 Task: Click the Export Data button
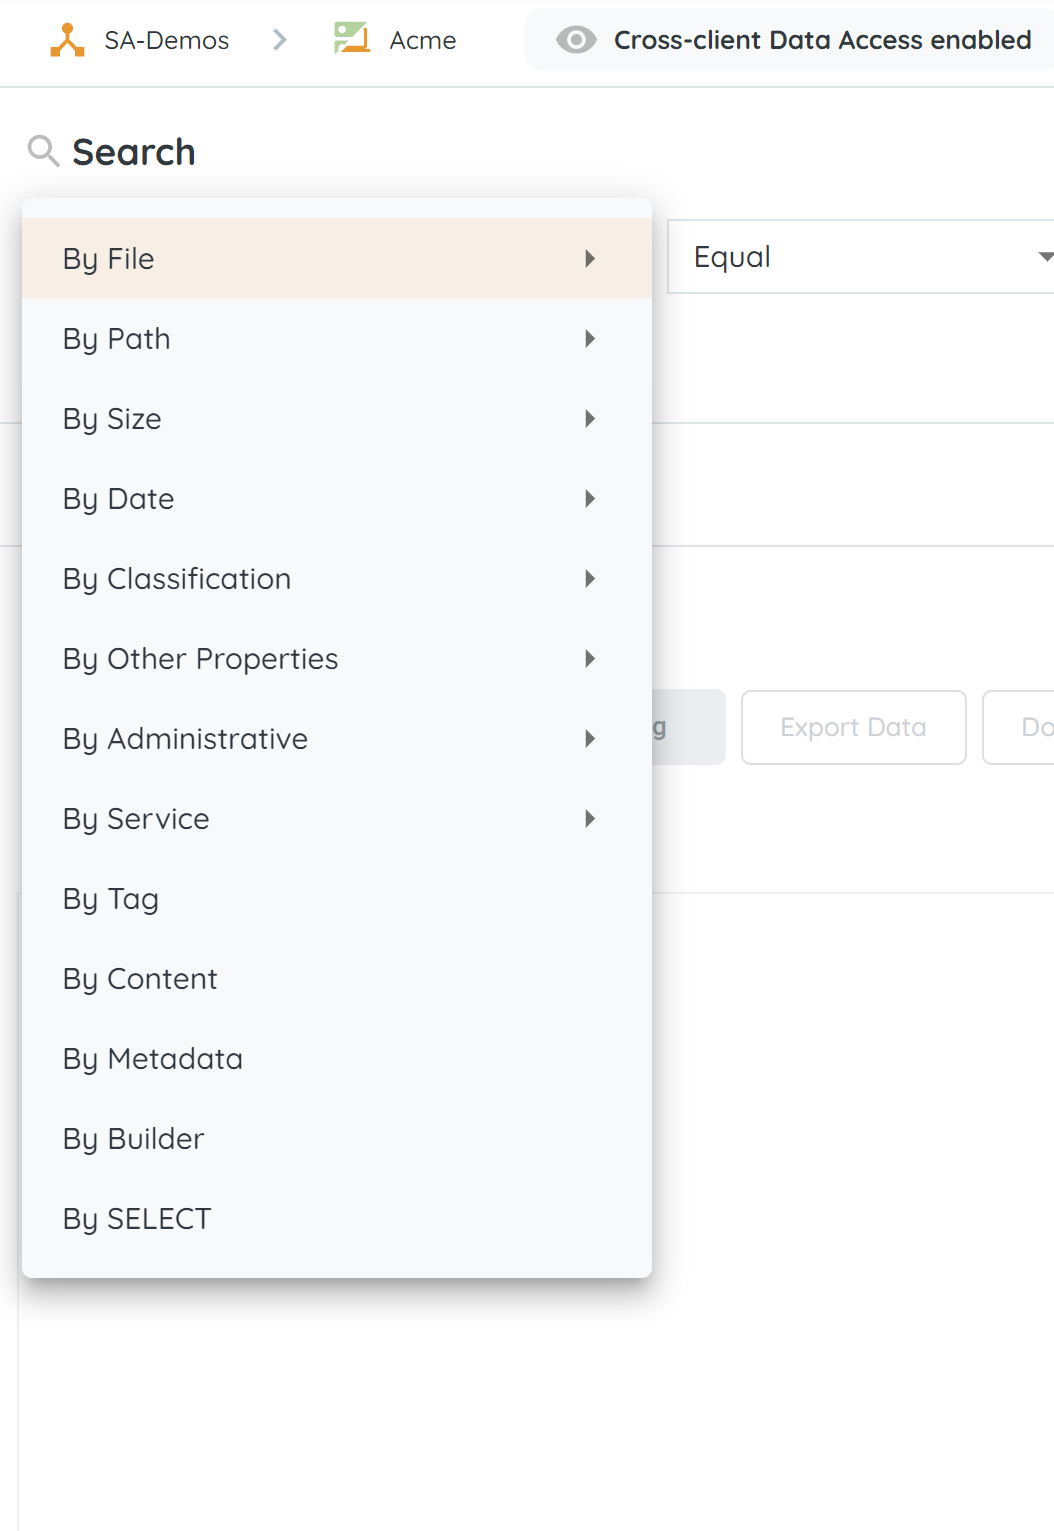(x=853, y=727)
